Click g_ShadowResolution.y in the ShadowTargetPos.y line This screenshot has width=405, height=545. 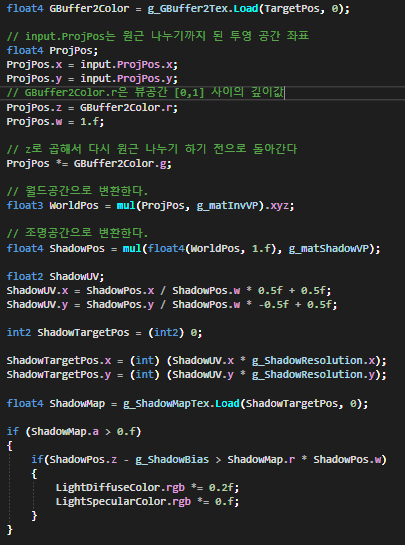point(314,375)
